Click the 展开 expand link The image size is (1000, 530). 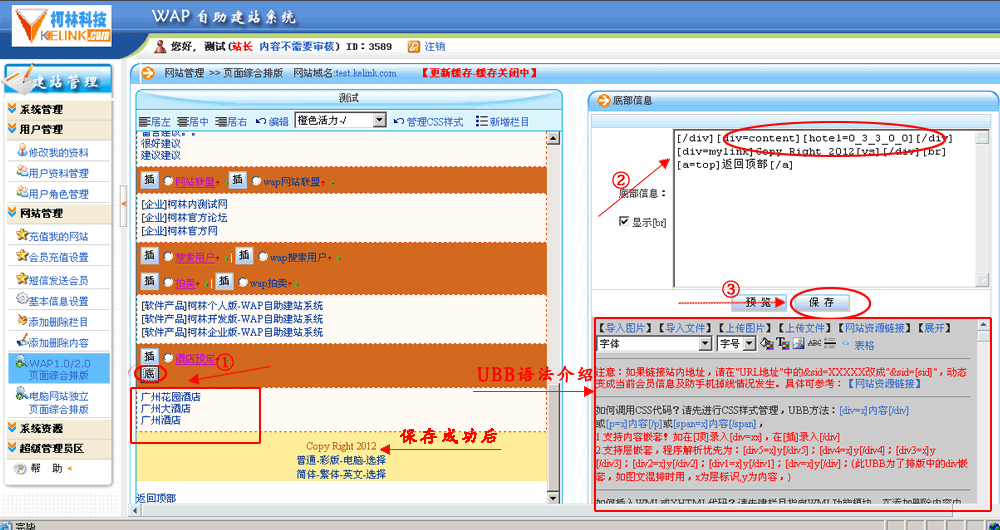(x=934, y=328)
